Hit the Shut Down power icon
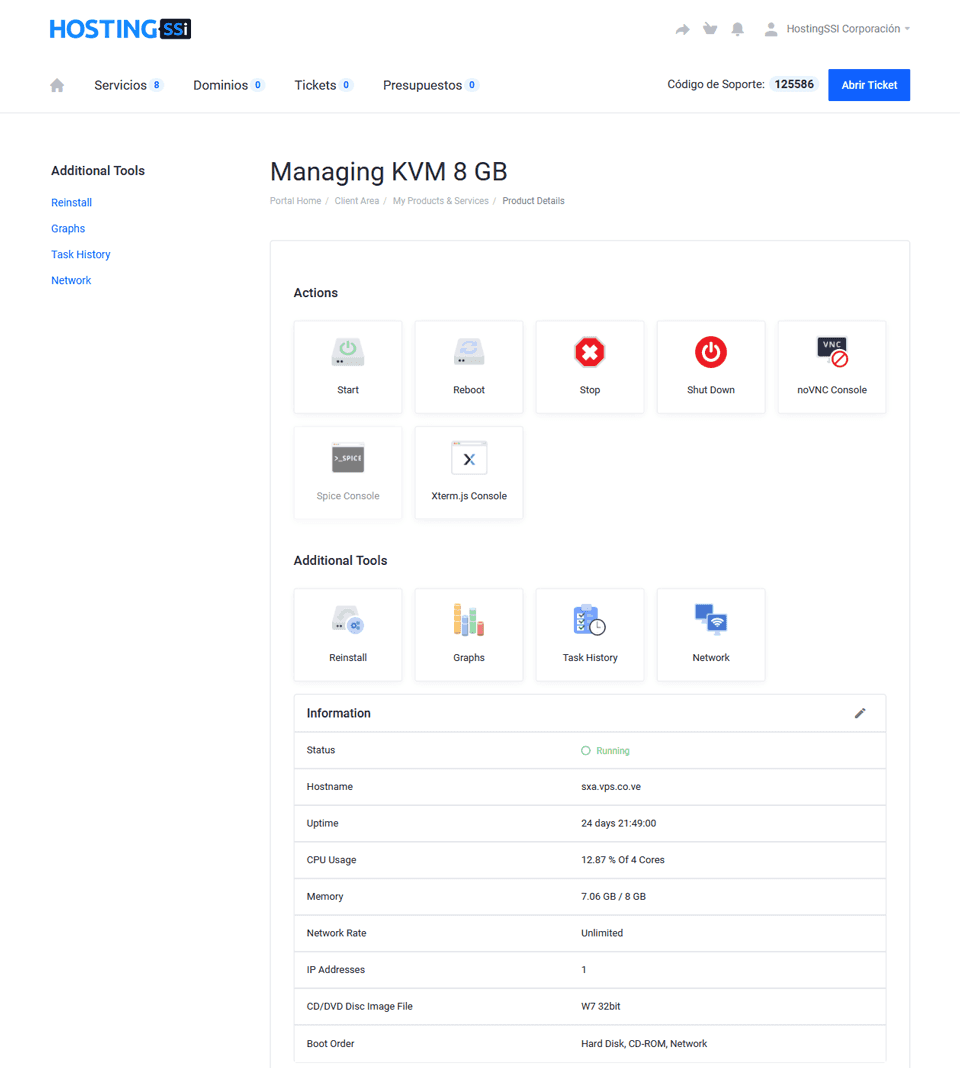 point(711,353)
